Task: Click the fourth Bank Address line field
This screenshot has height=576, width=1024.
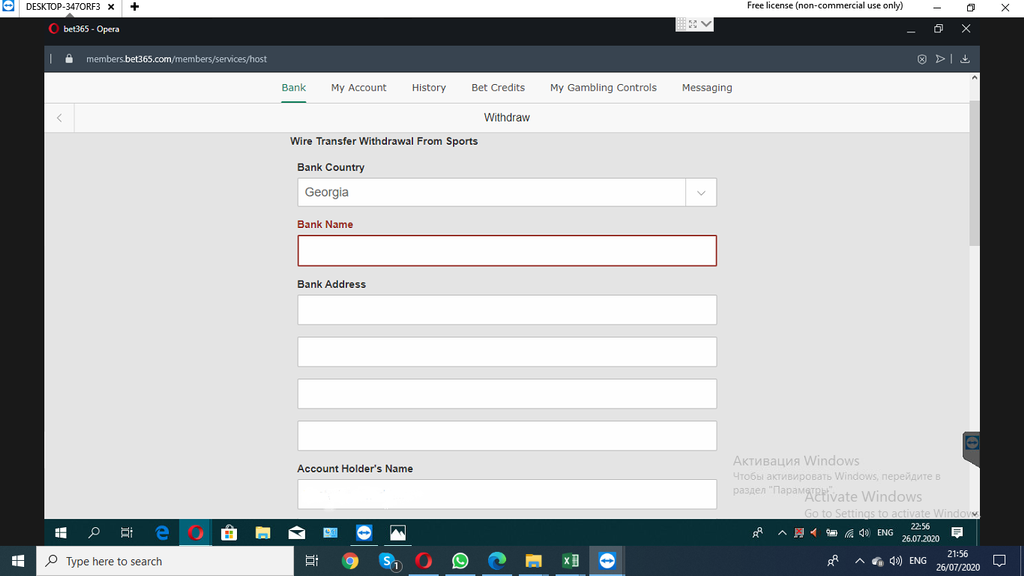Action: coord(507,436)
